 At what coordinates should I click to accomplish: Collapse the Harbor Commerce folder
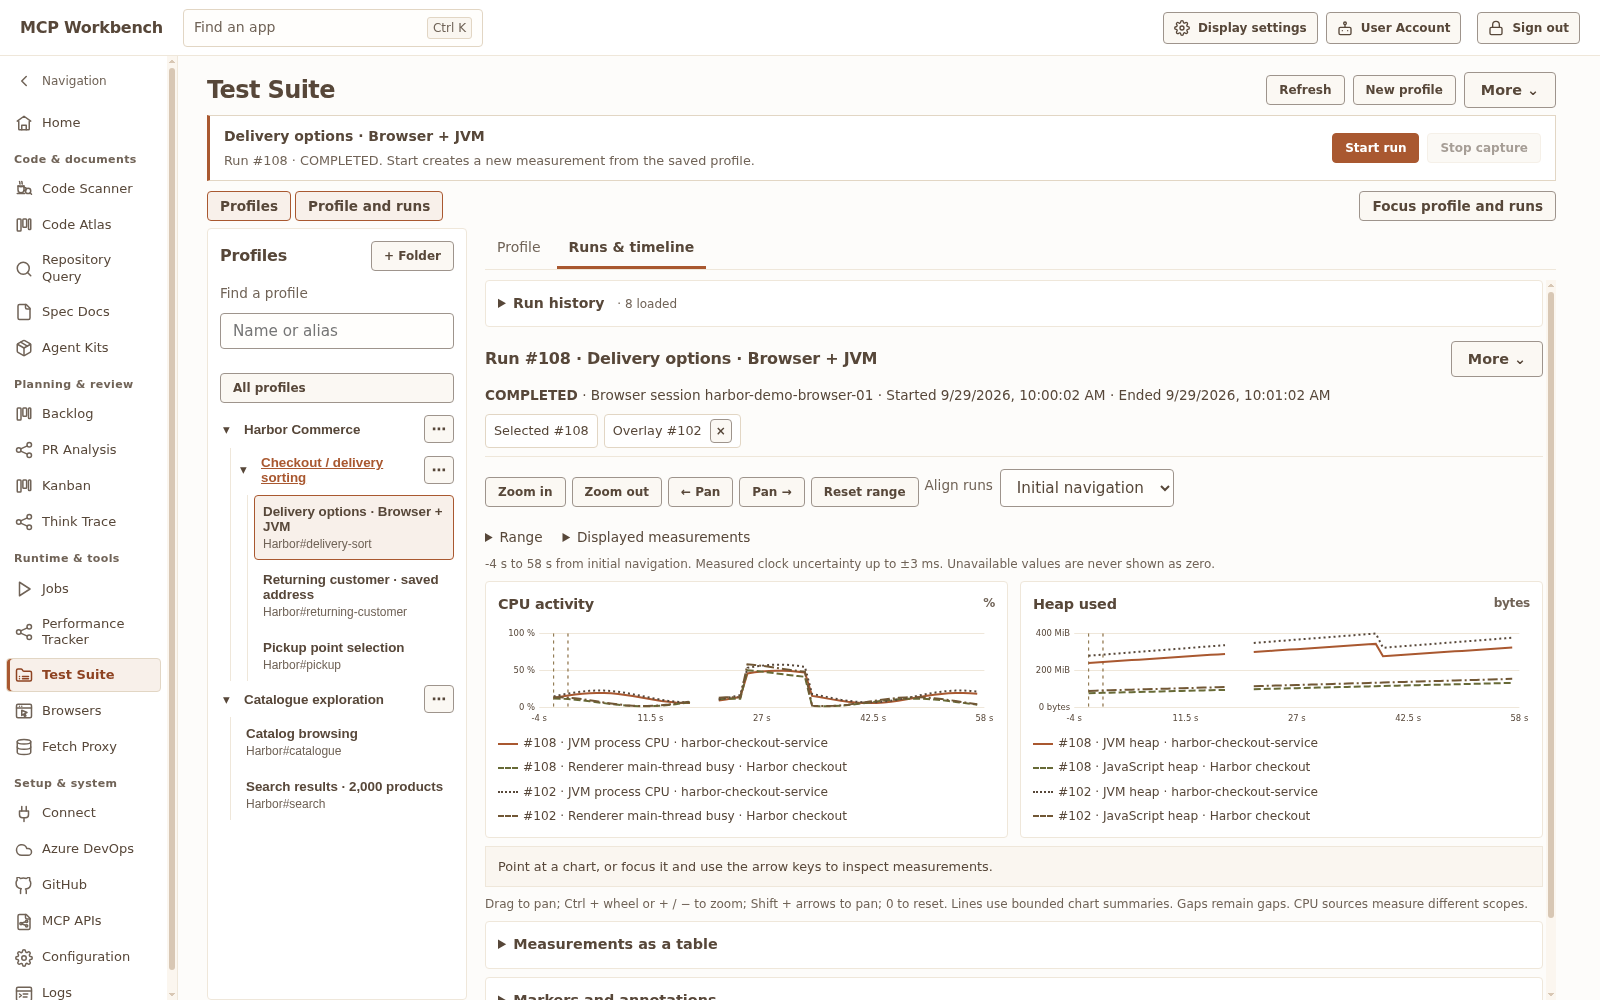point(226,430)
